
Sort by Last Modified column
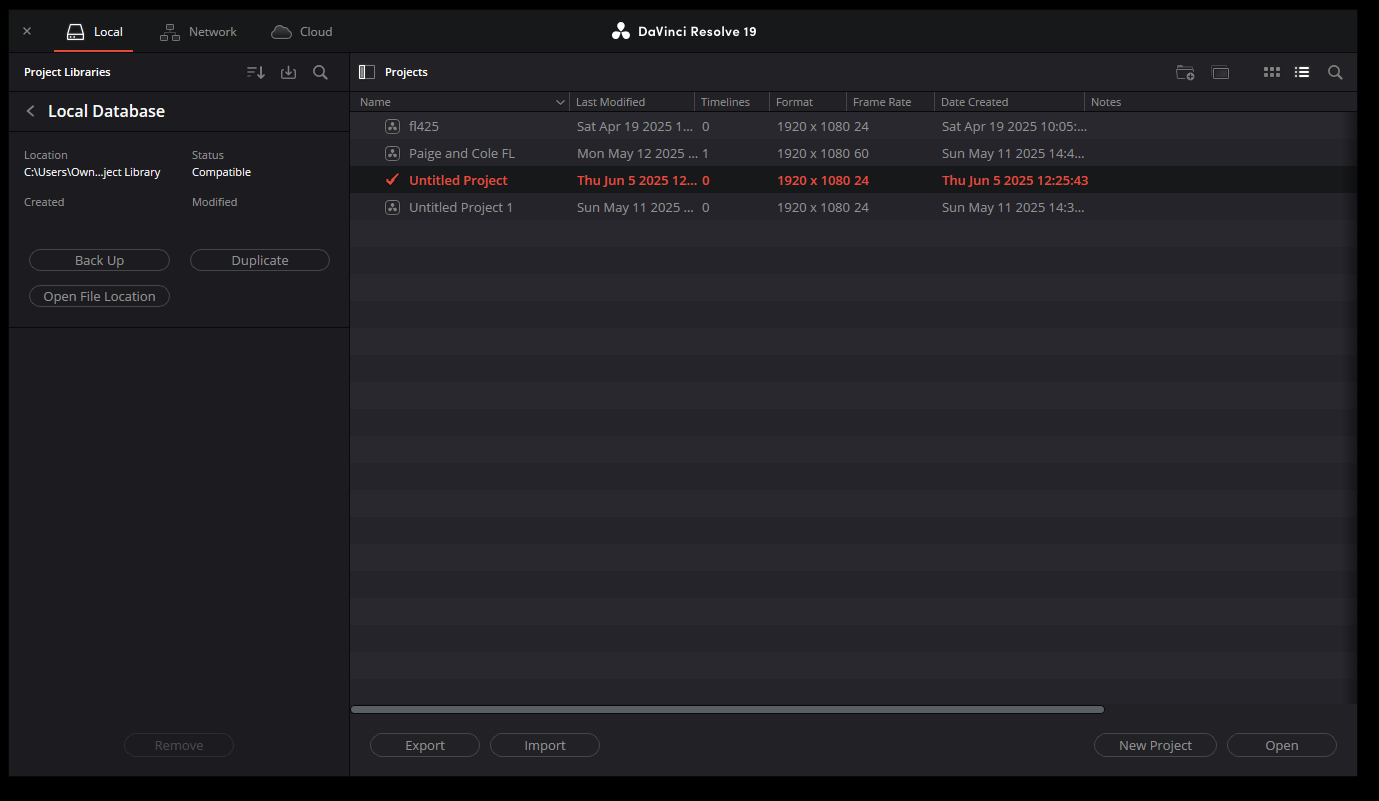[x=632, y=102]
